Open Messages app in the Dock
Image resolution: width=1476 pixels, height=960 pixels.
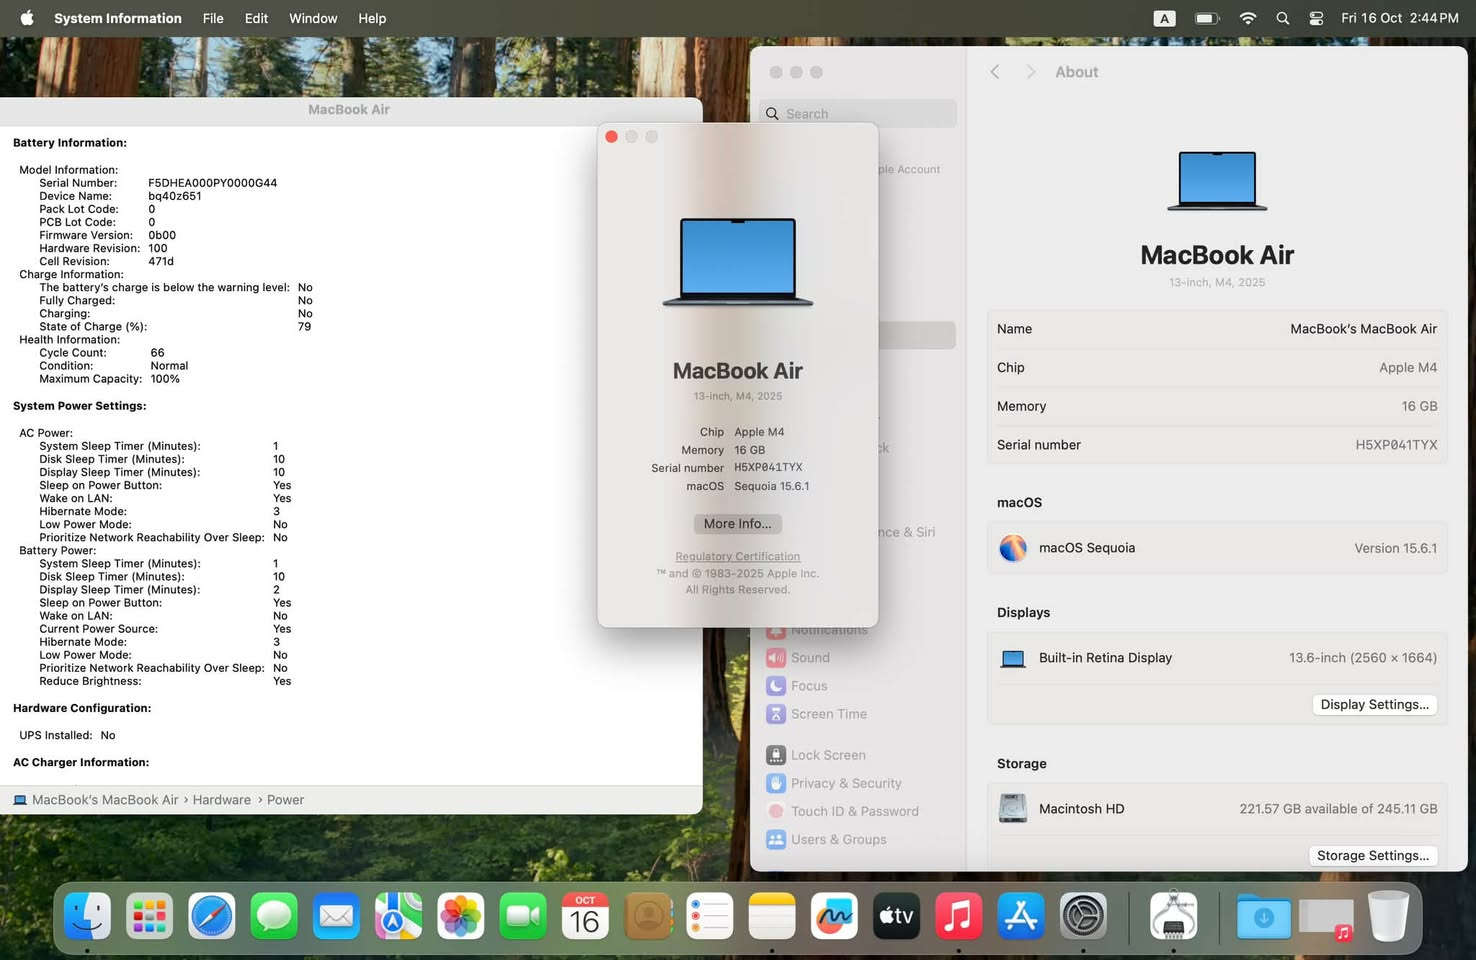274,916
